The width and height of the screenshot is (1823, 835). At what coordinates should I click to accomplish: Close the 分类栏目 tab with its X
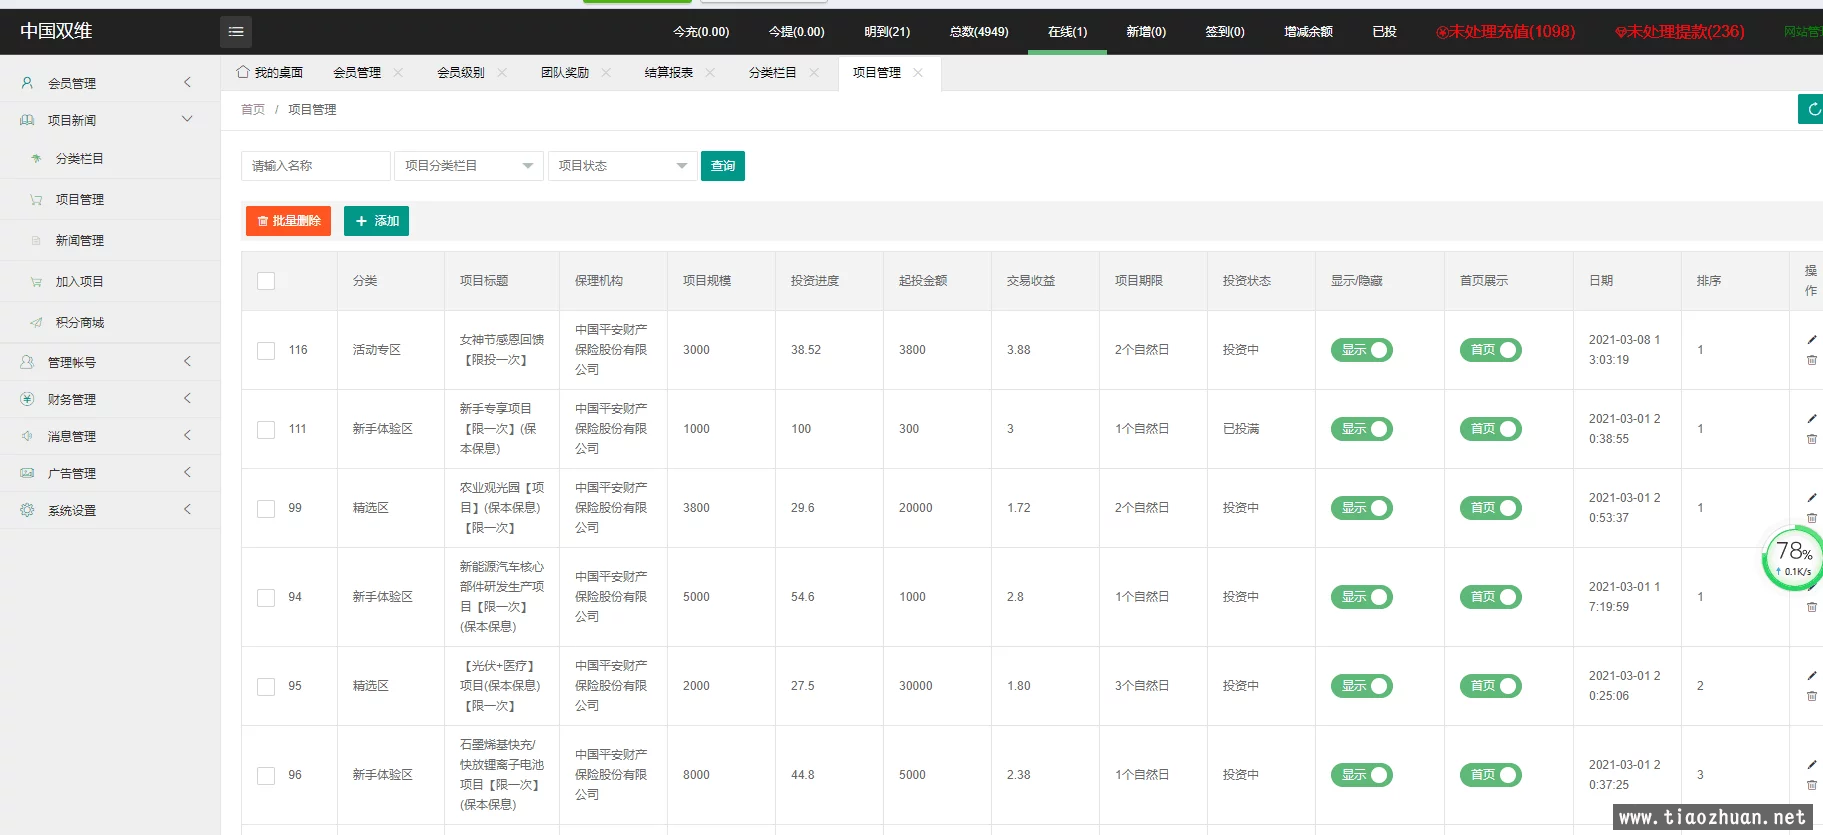coord(814,72)
